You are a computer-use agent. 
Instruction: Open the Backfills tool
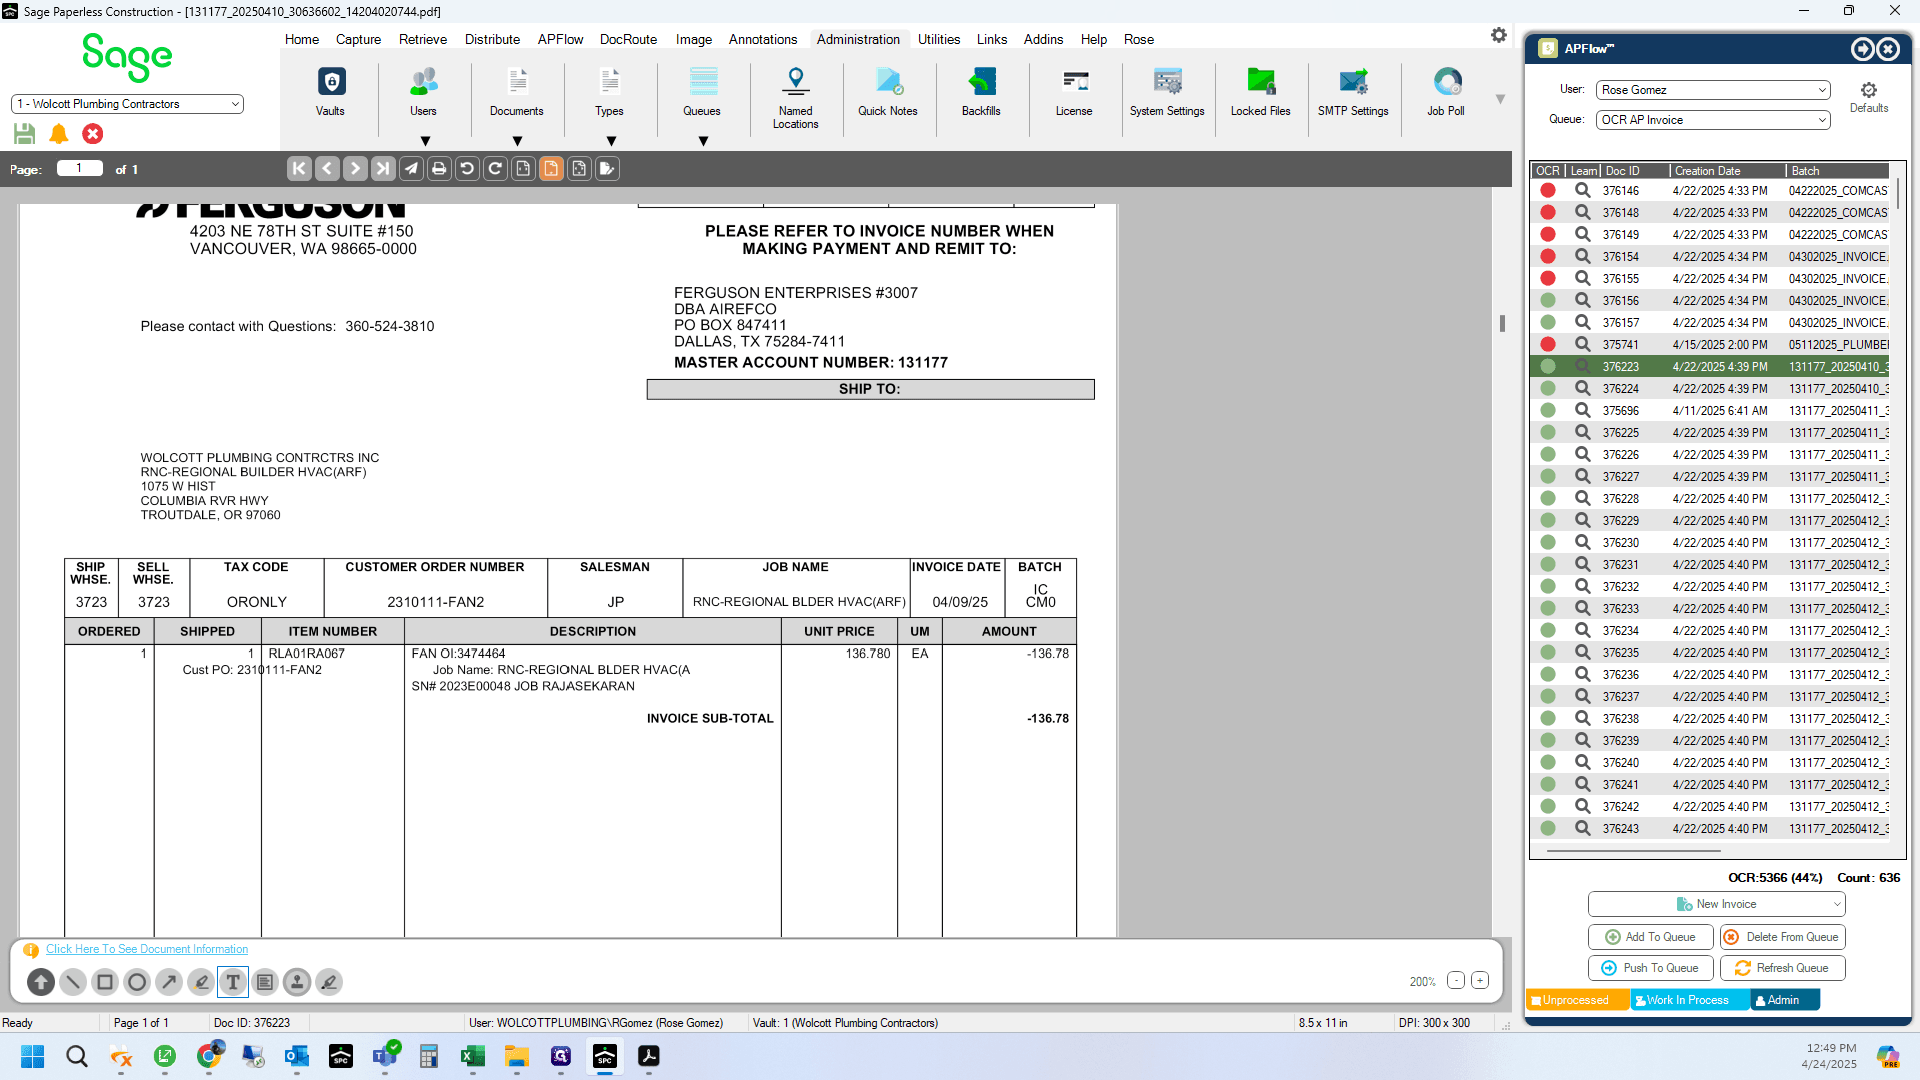[x=981, y=92]
